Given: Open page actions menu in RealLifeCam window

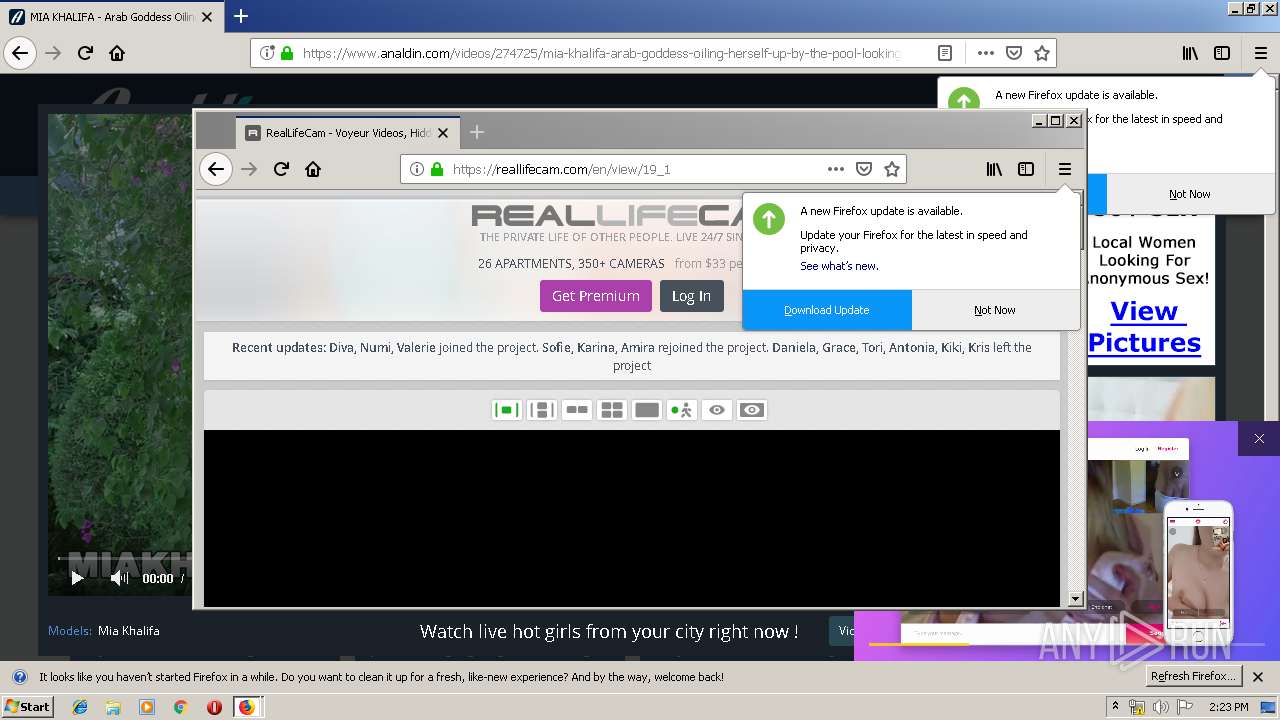Looking at the screenshot, I should [836, 169].
